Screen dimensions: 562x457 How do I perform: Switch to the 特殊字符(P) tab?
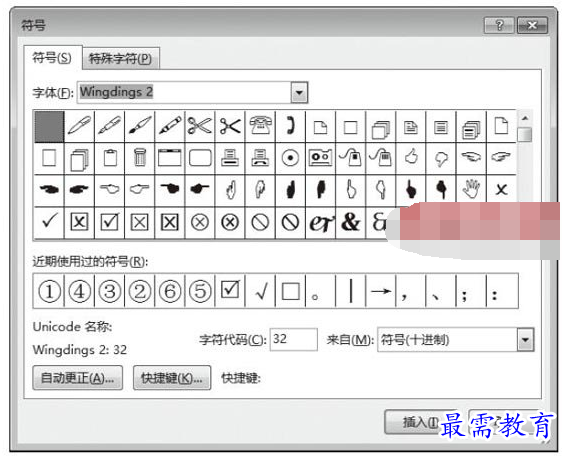click(x=121, y=58)
